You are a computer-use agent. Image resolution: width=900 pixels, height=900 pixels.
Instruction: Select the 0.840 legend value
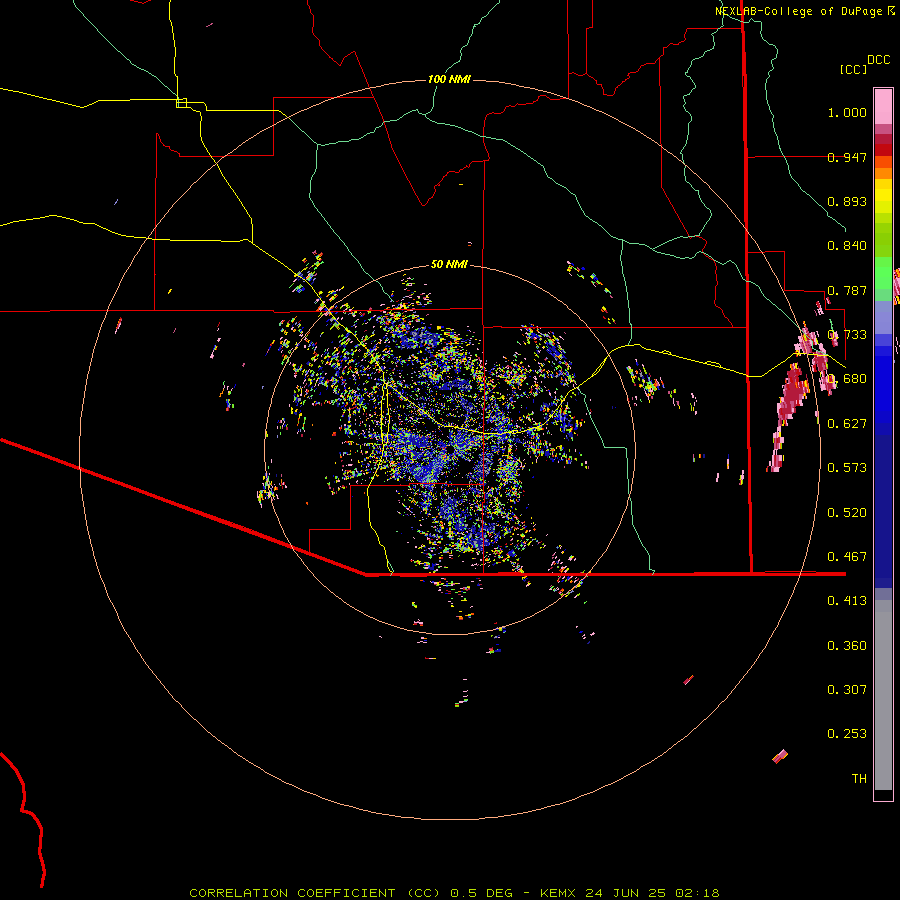click(x=847, y=246)
